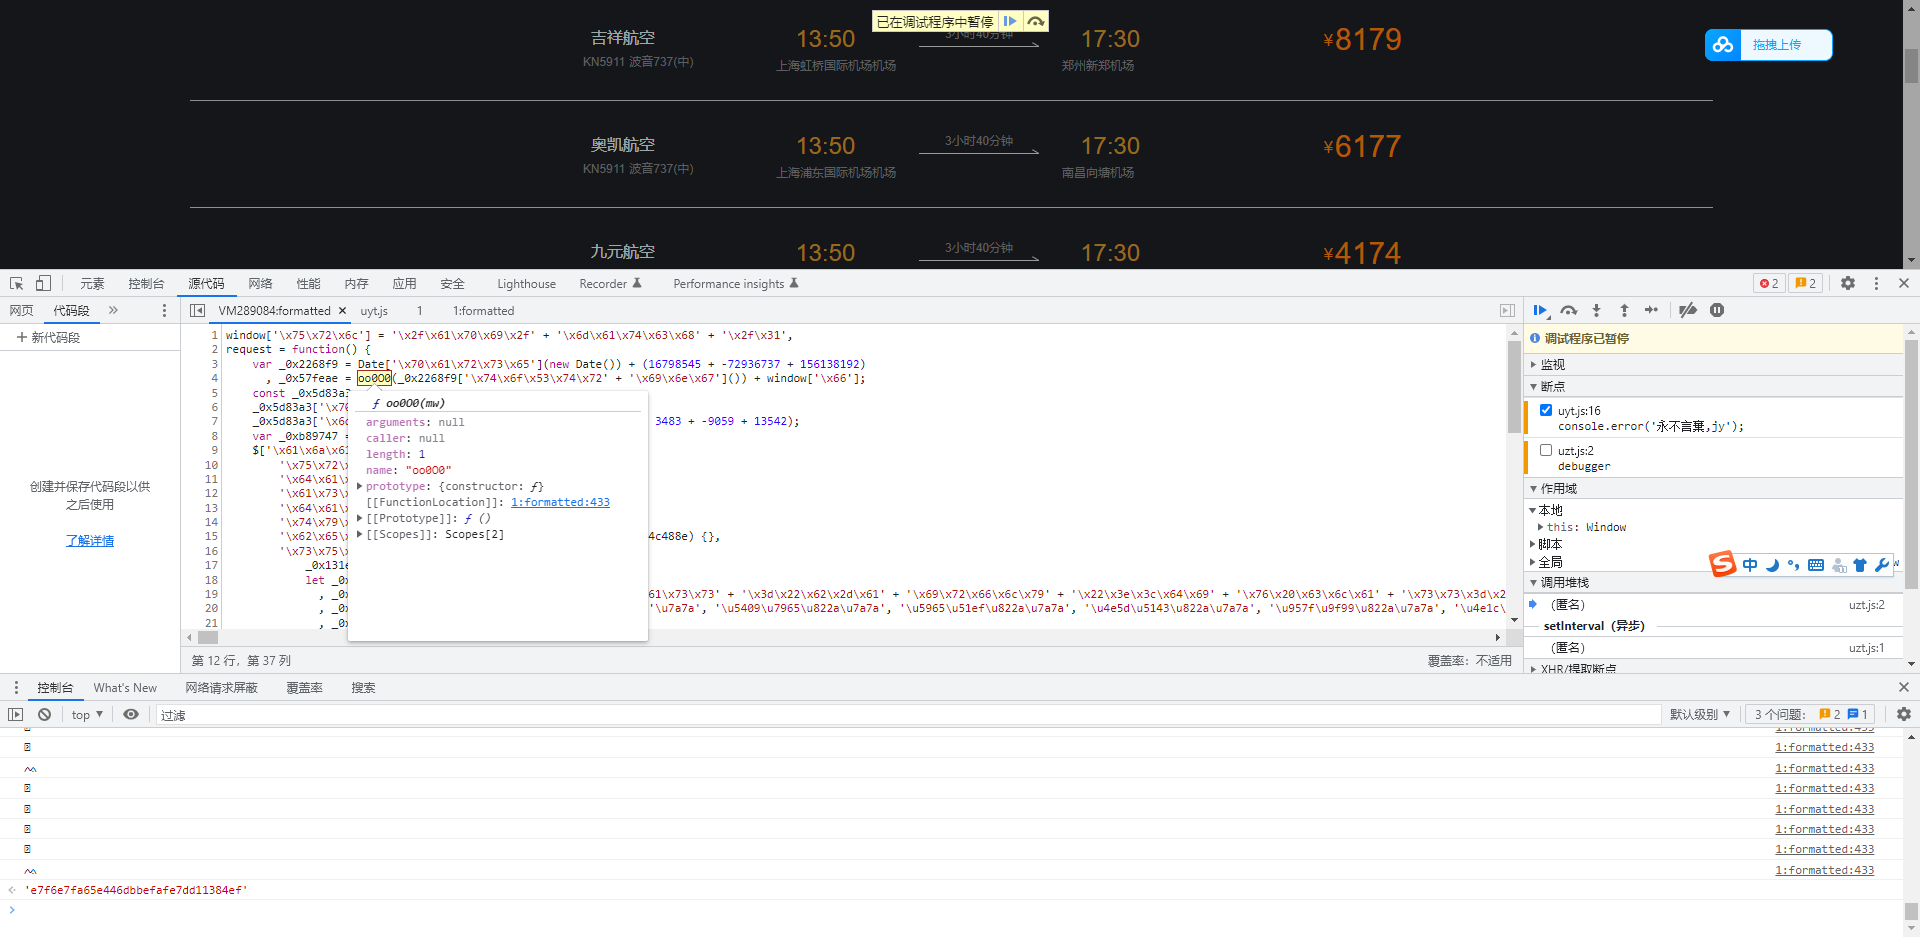Expand prototype in function popup
This screenshot has width=1920, height=937.
360,487
